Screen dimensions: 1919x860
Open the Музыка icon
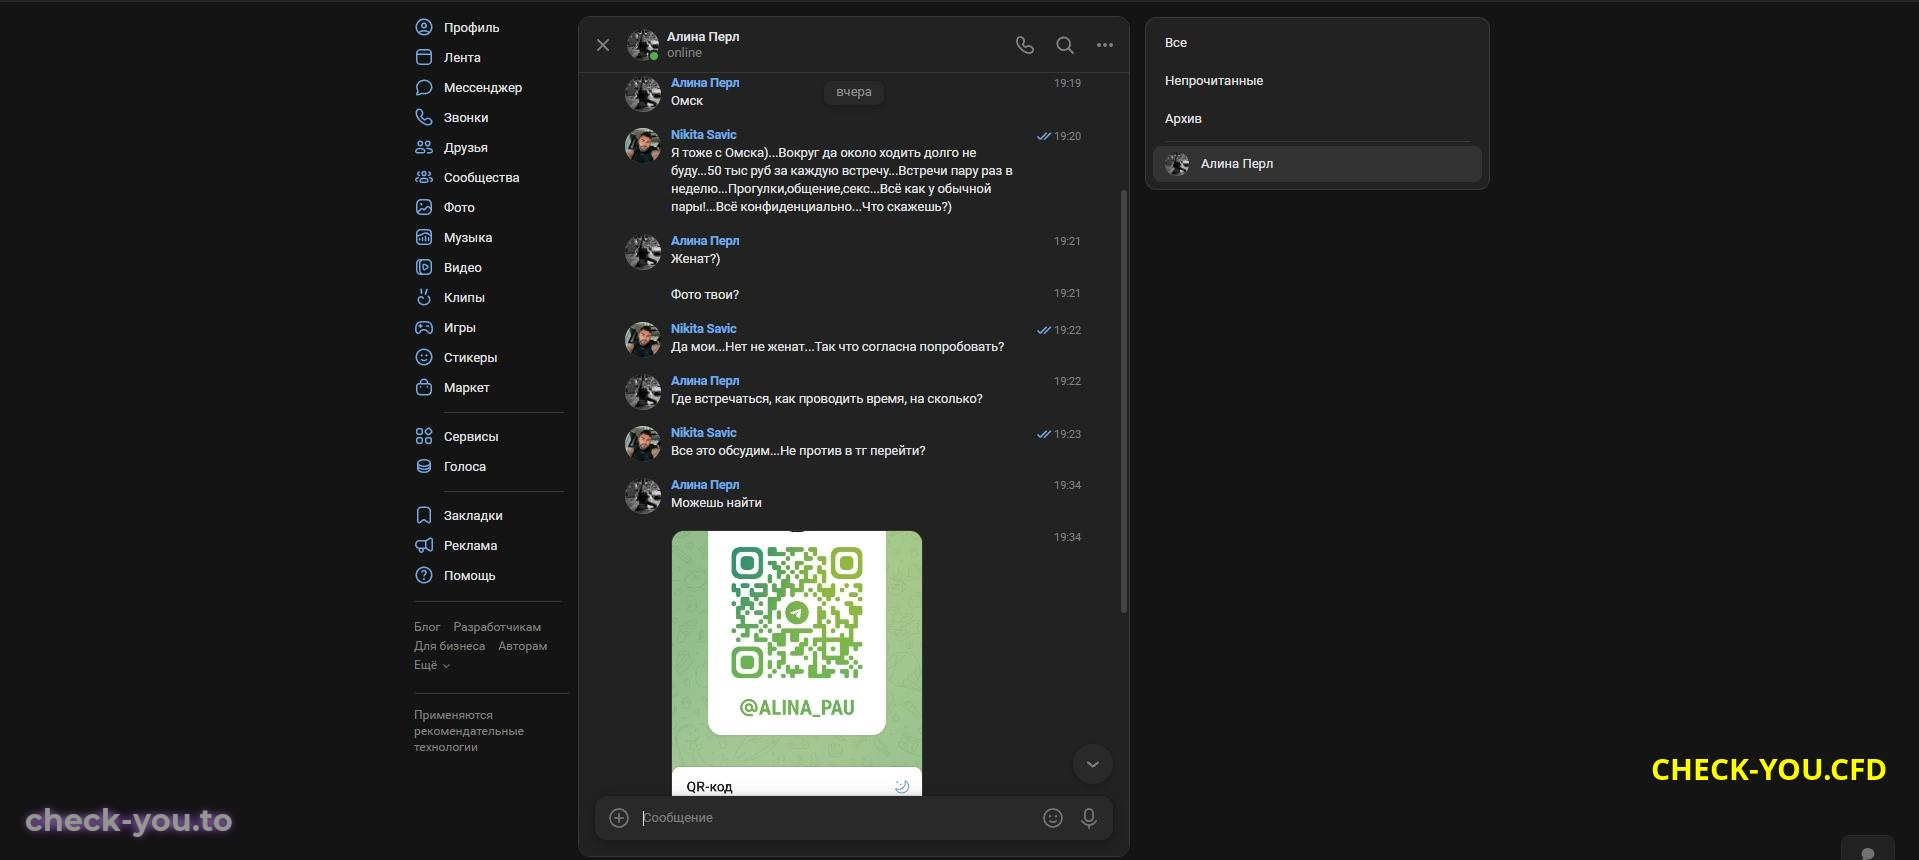coord(424,237)
